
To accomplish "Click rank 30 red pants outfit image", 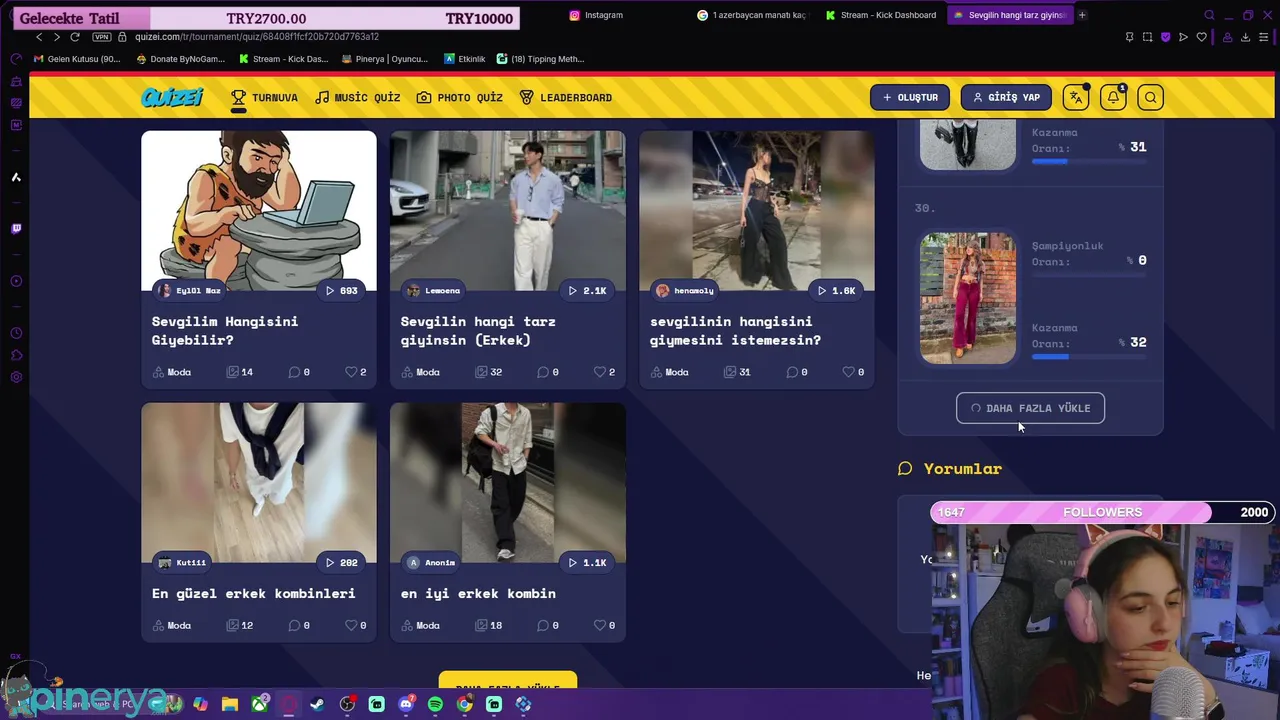I will [x=968, y=298].
